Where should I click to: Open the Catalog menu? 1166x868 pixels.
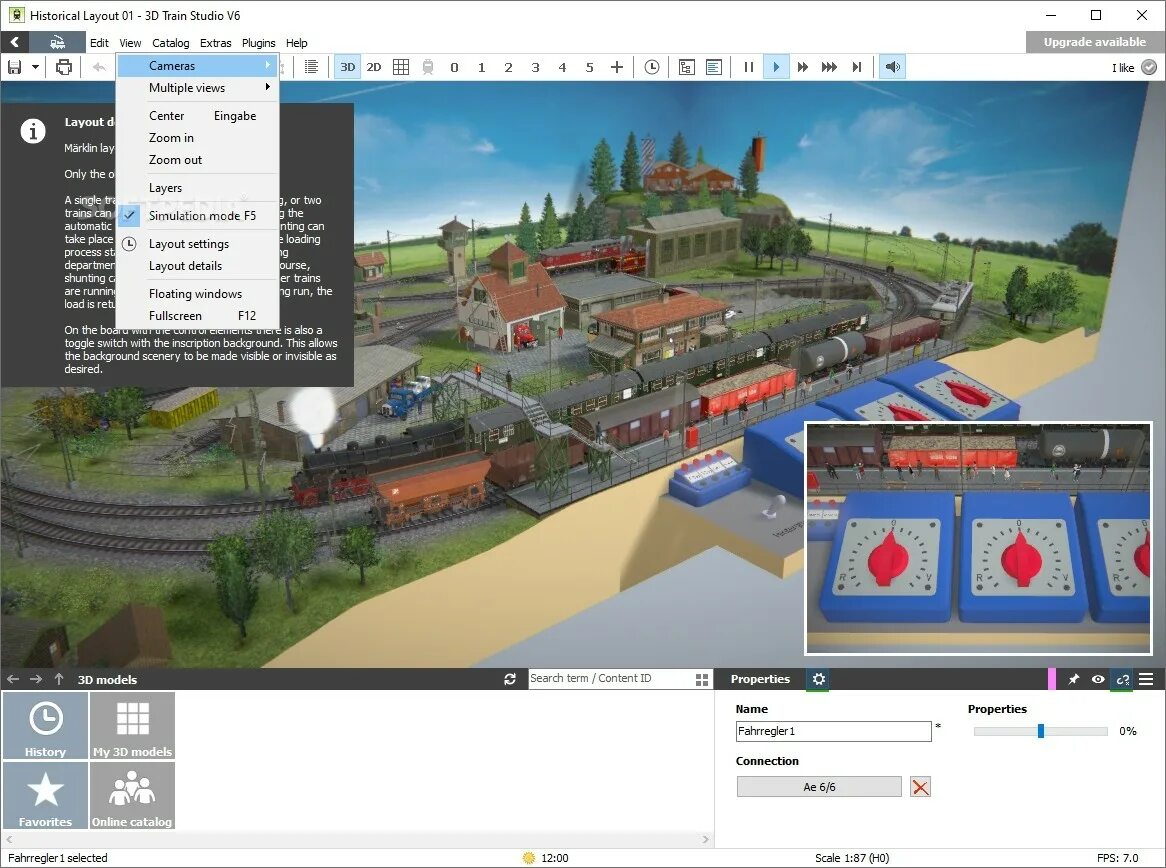[170, 43]
